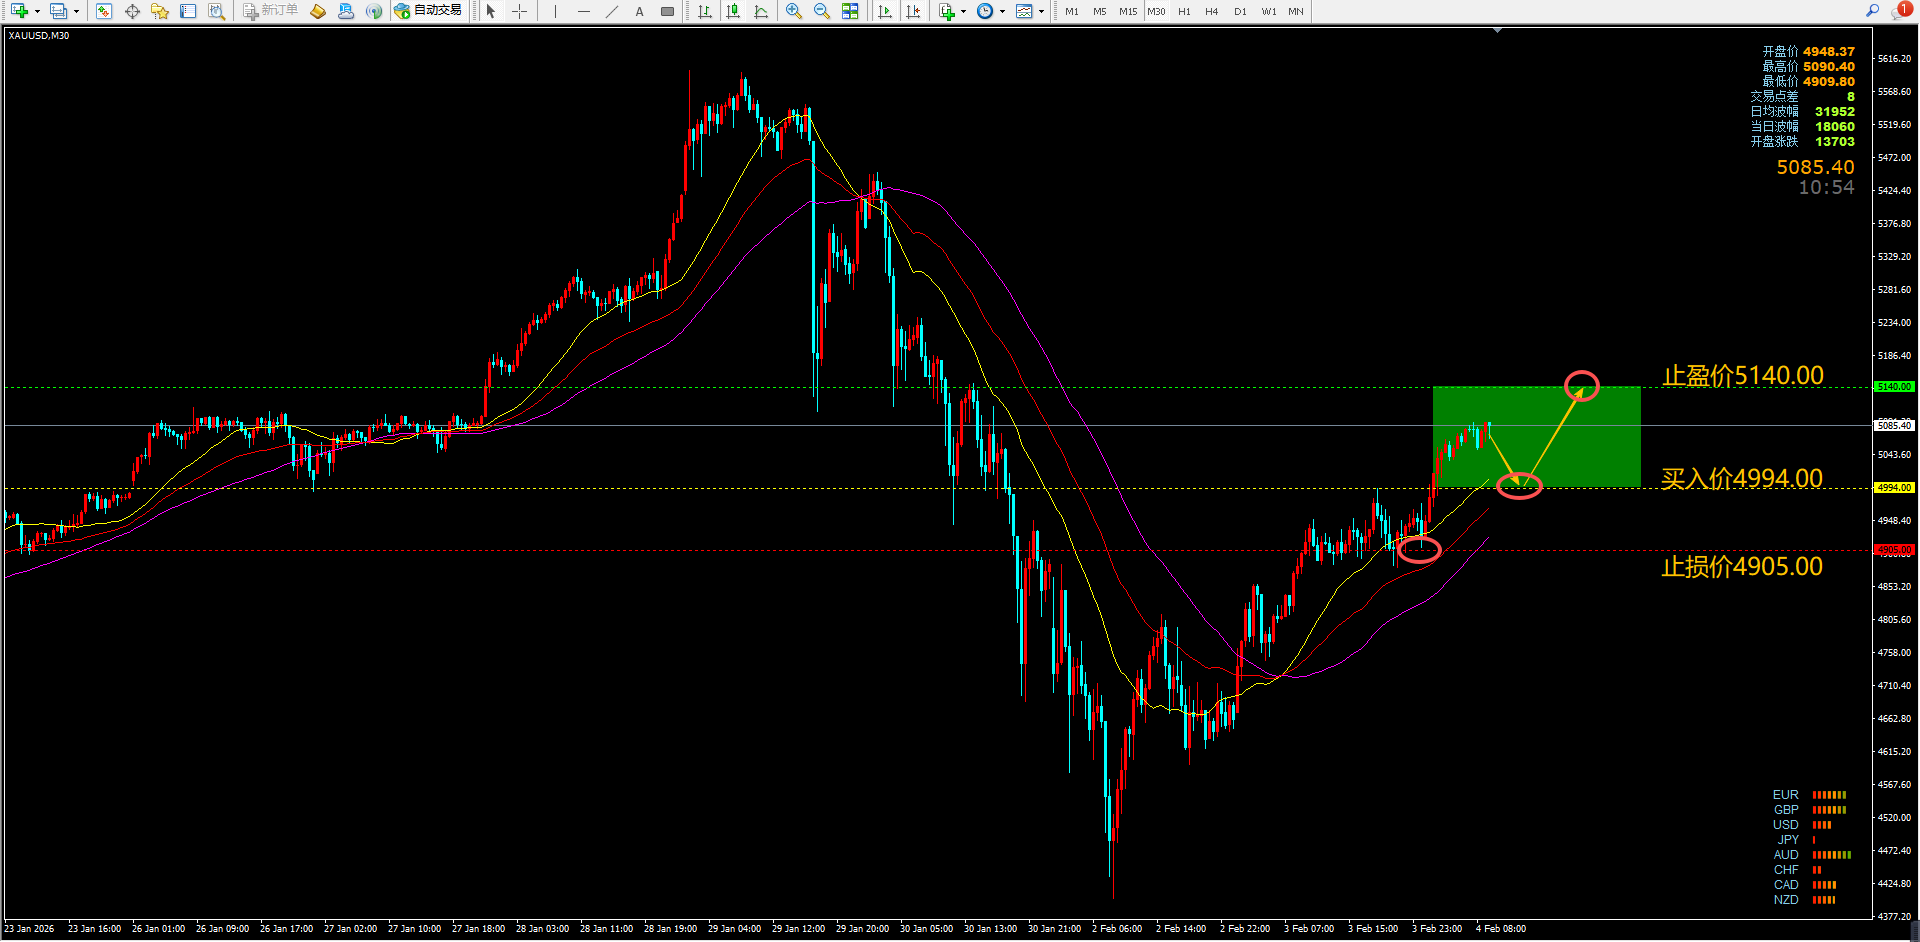
Task: Open the chat notifications with red badge
Action: (x=1900, y=11)
